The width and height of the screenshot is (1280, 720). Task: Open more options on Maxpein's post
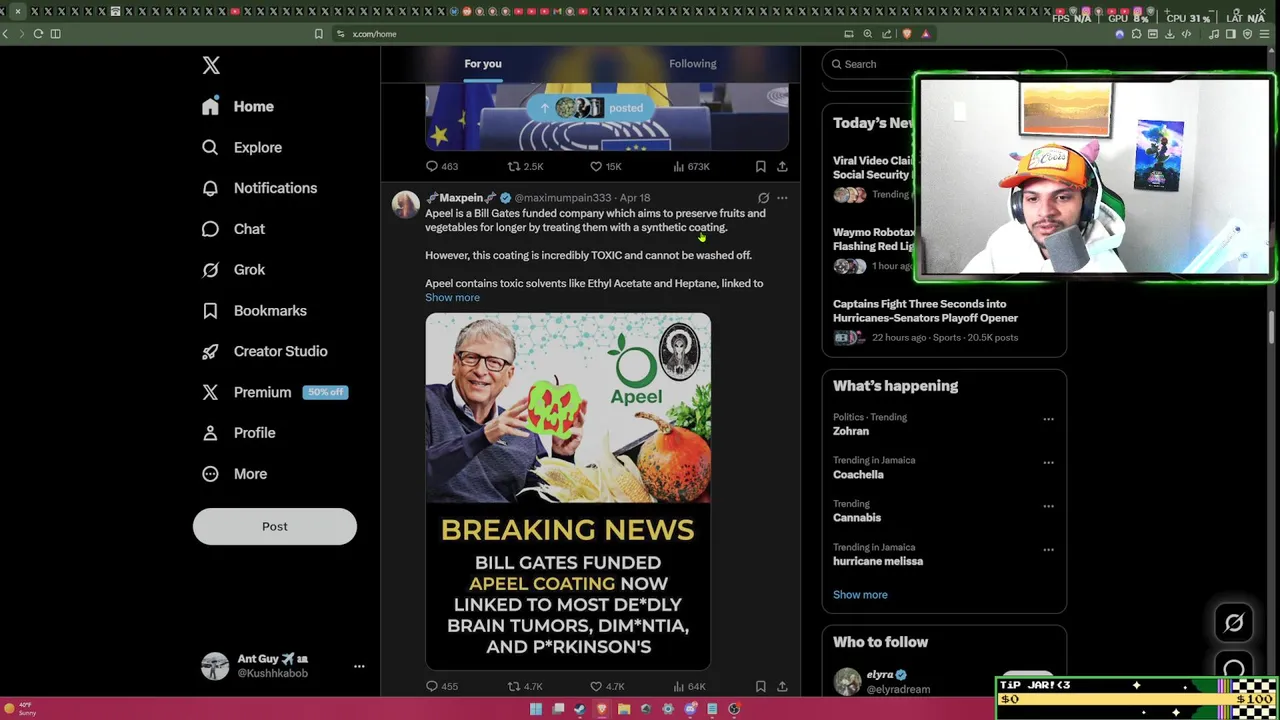tap(782, 198)
